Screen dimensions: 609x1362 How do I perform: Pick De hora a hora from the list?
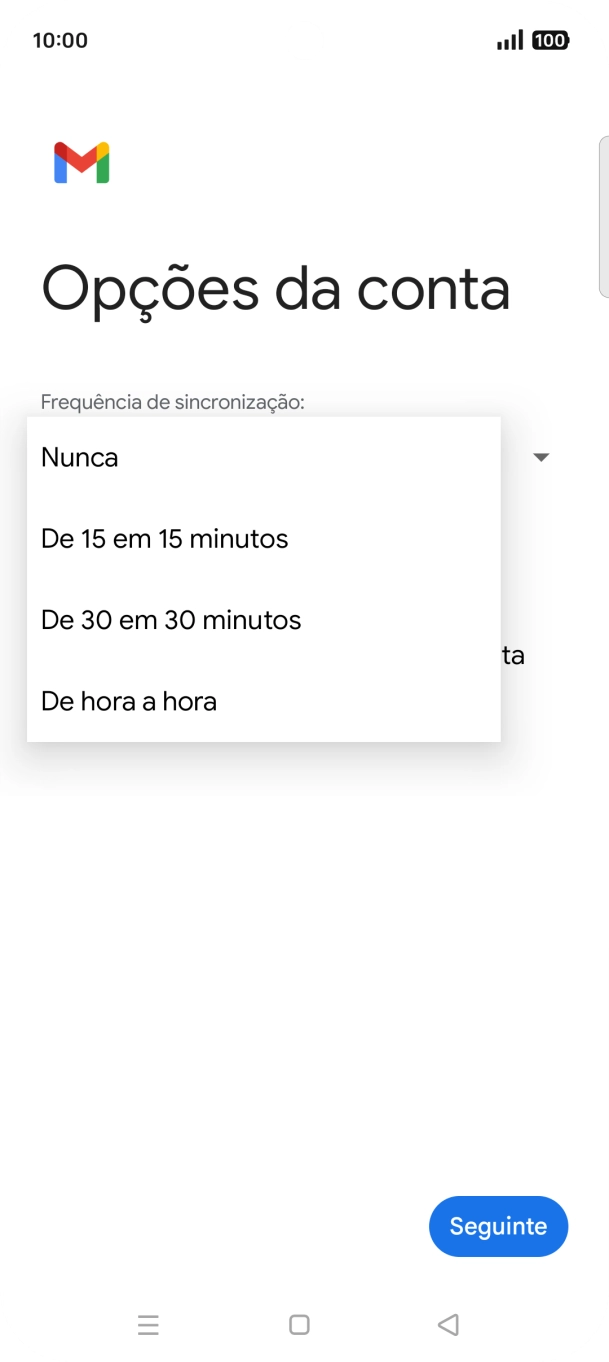click(128, 701)
